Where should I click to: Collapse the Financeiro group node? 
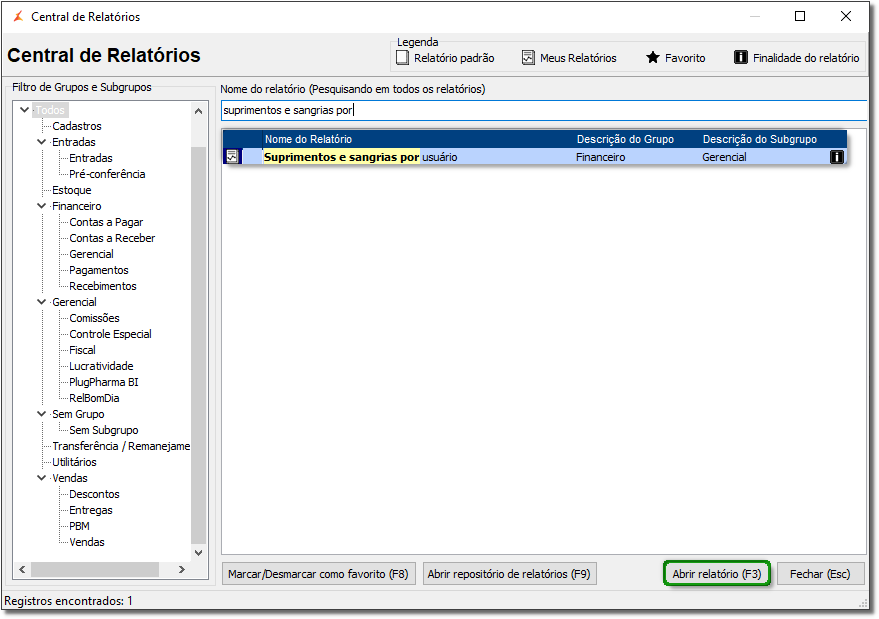tap(41, 206)
